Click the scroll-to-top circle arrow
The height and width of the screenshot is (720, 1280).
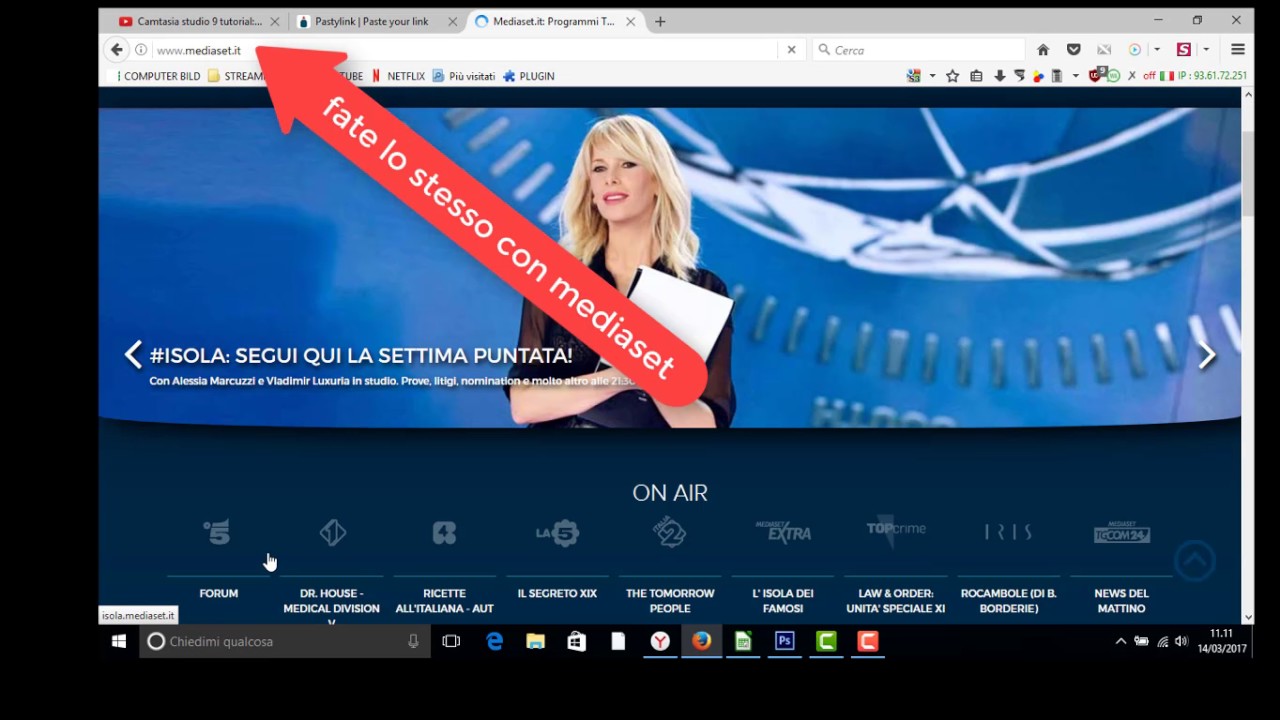1195,561
